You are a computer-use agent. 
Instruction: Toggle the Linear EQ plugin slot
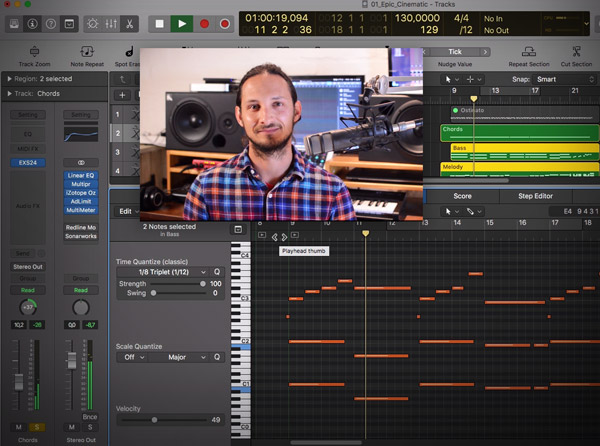click(81, 175)
